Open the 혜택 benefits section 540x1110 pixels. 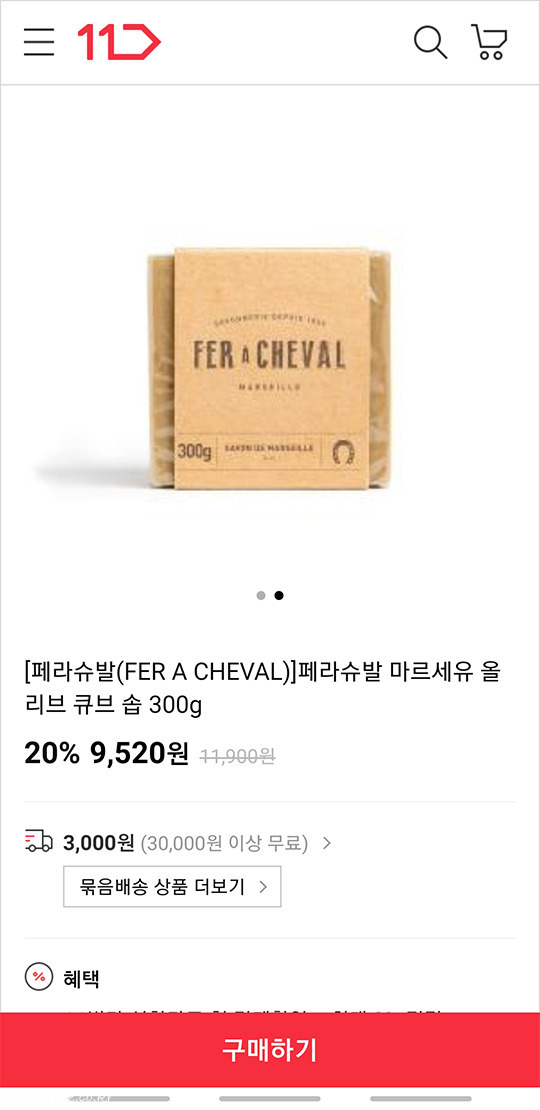[x=81, y=978]
